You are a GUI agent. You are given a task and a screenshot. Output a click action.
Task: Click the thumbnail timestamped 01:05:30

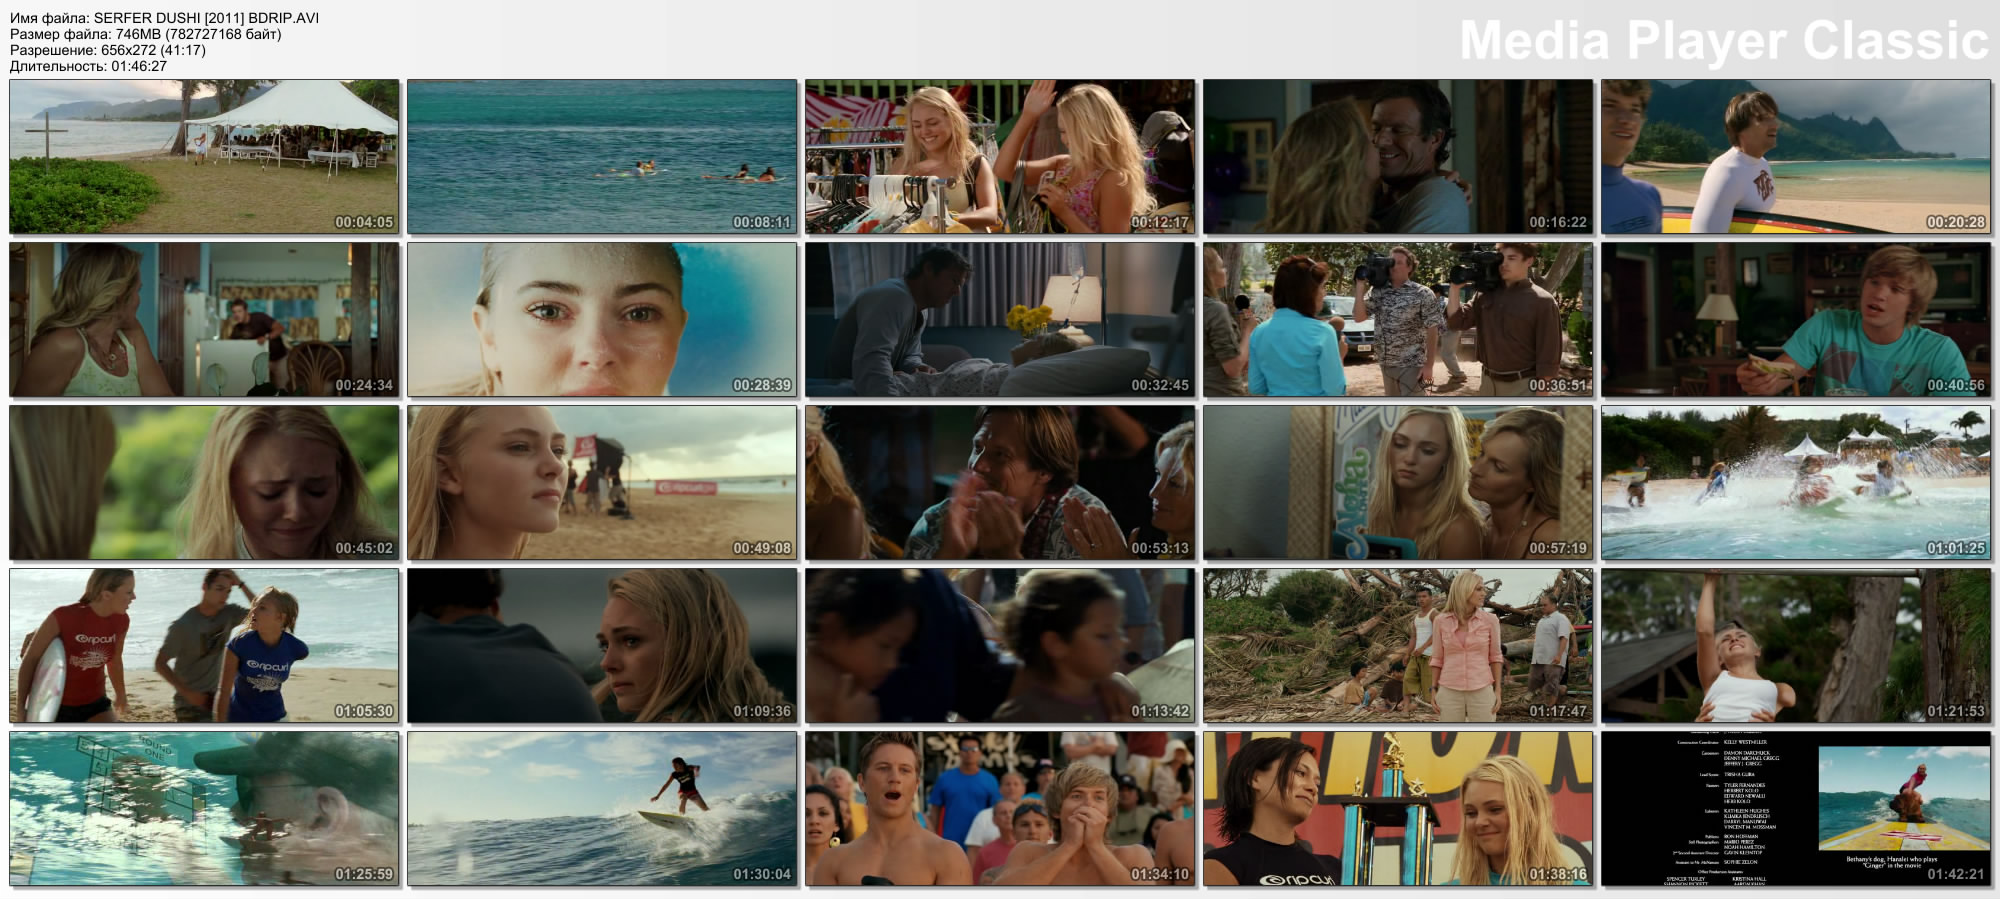204,646
